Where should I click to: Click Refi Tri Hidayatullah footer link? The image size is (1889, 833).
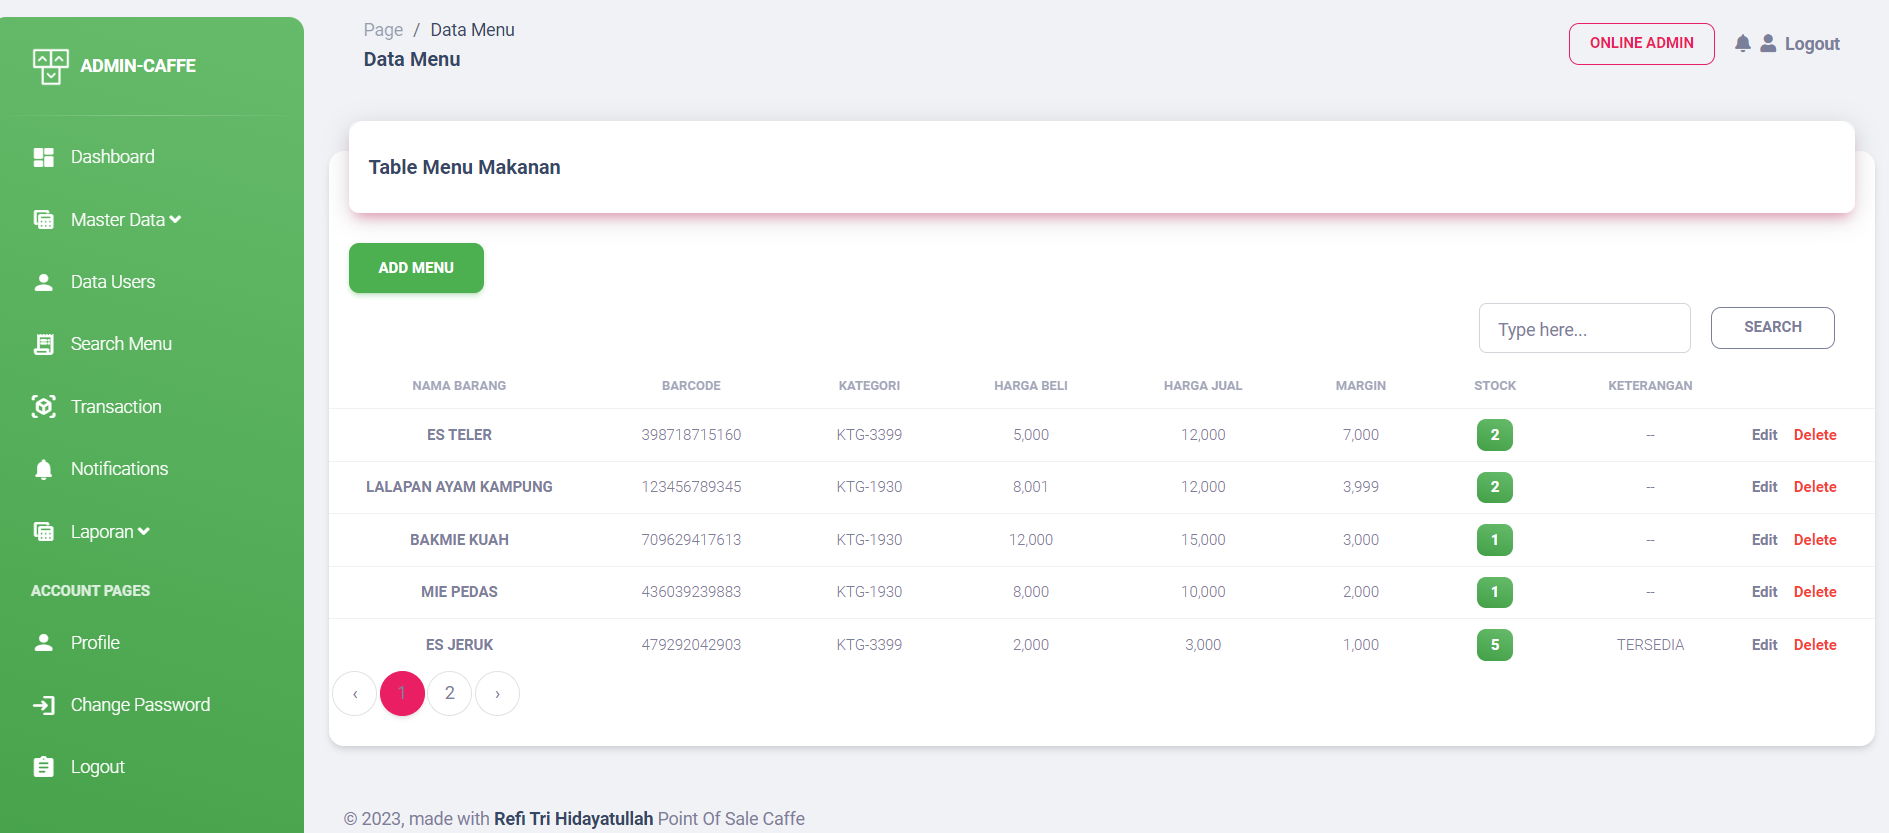pyautogui.click(x=573, y=819)
